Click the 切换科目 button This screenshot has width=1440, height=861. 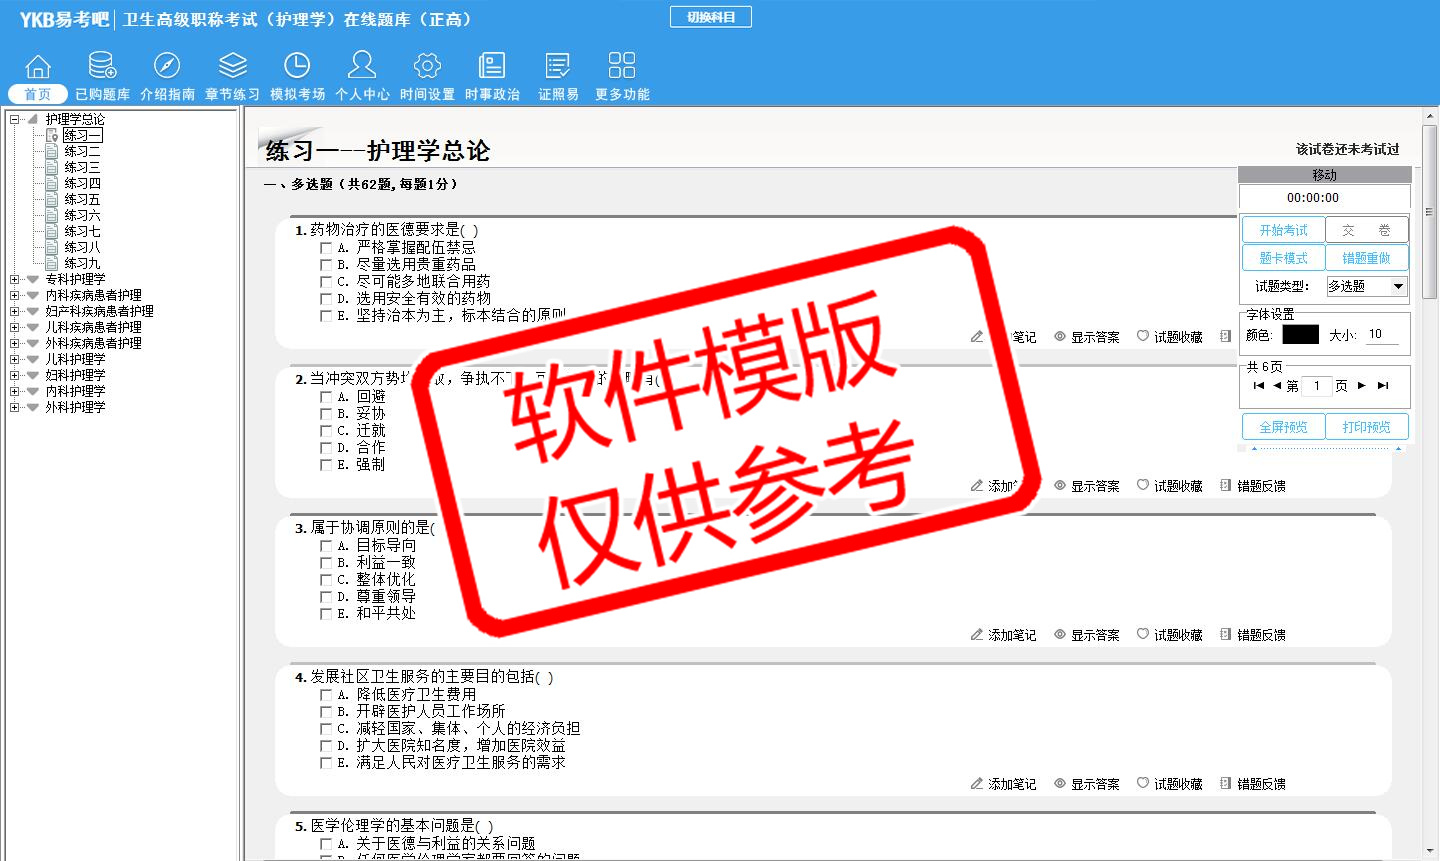tap(710, 17)
